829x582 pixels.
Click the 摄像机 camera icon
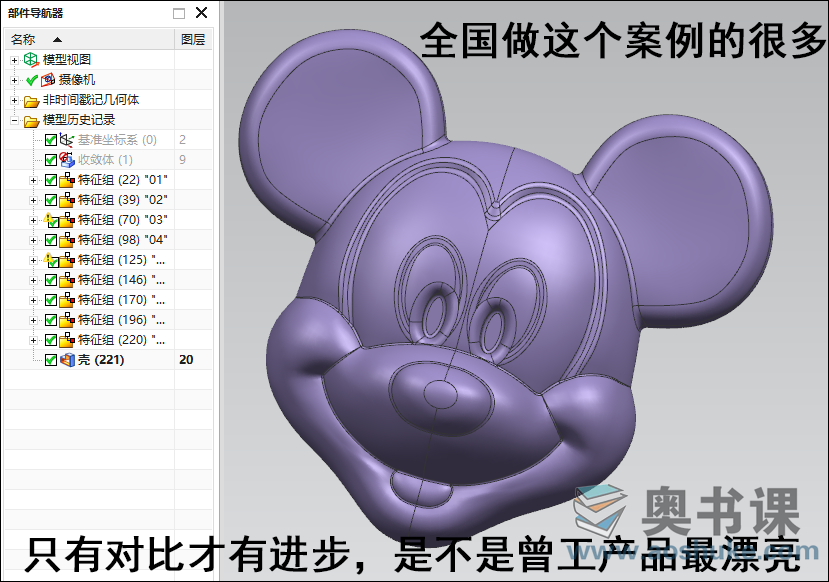[48, 80]
